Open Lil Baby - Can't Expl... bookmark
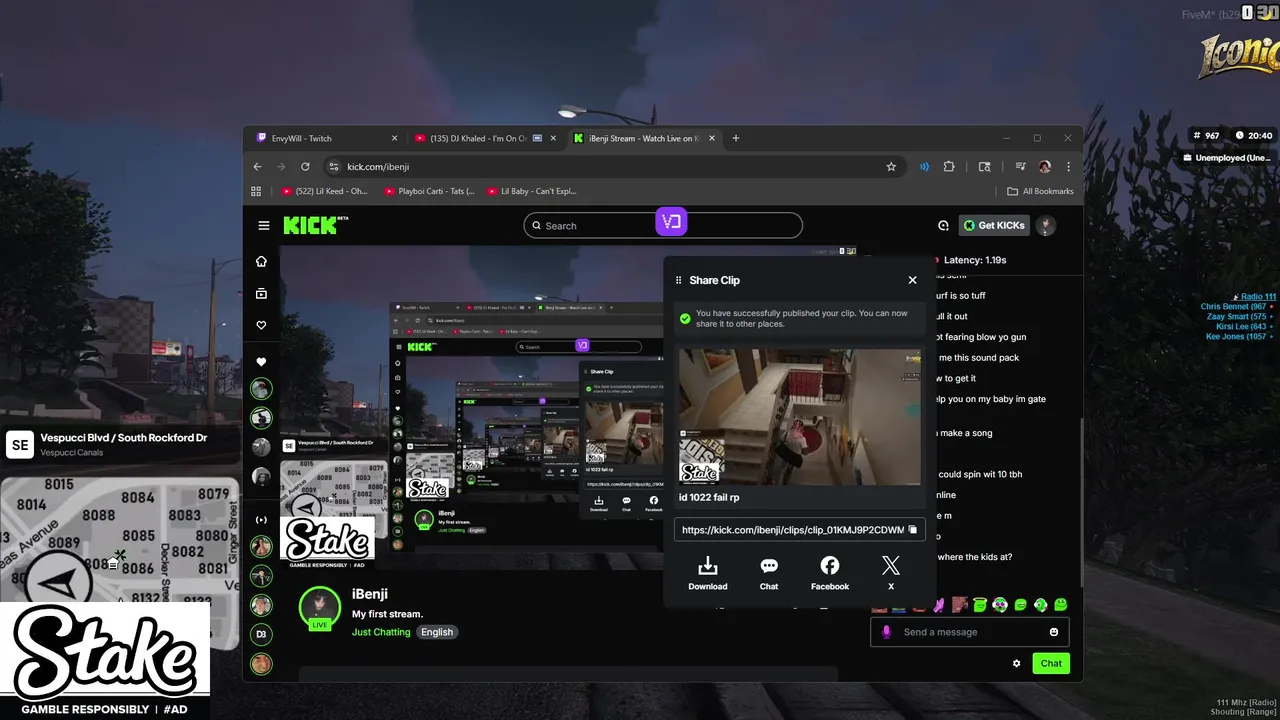The width and height of the screenshot is (1280, 720). (x=532, y=191)
